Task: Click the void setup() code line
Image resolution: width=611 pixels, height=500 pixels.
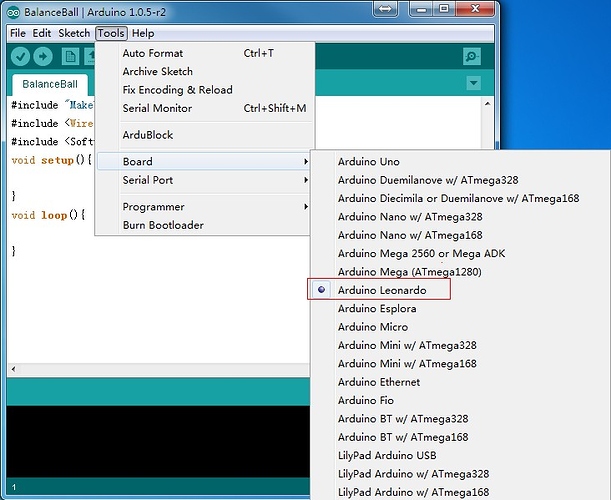Action: coord(51,160)
